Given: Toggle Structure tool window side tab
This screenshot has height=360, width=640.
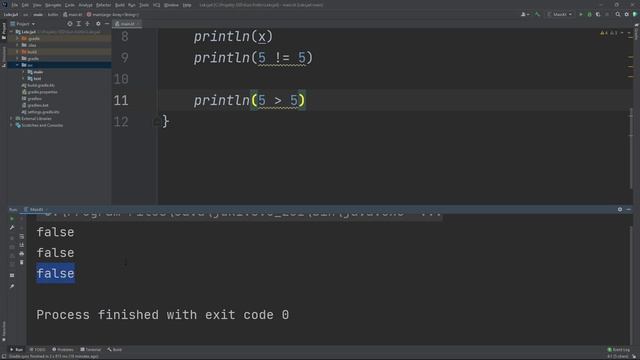Looking at the screenshot, I should click(x=4, y=56).
